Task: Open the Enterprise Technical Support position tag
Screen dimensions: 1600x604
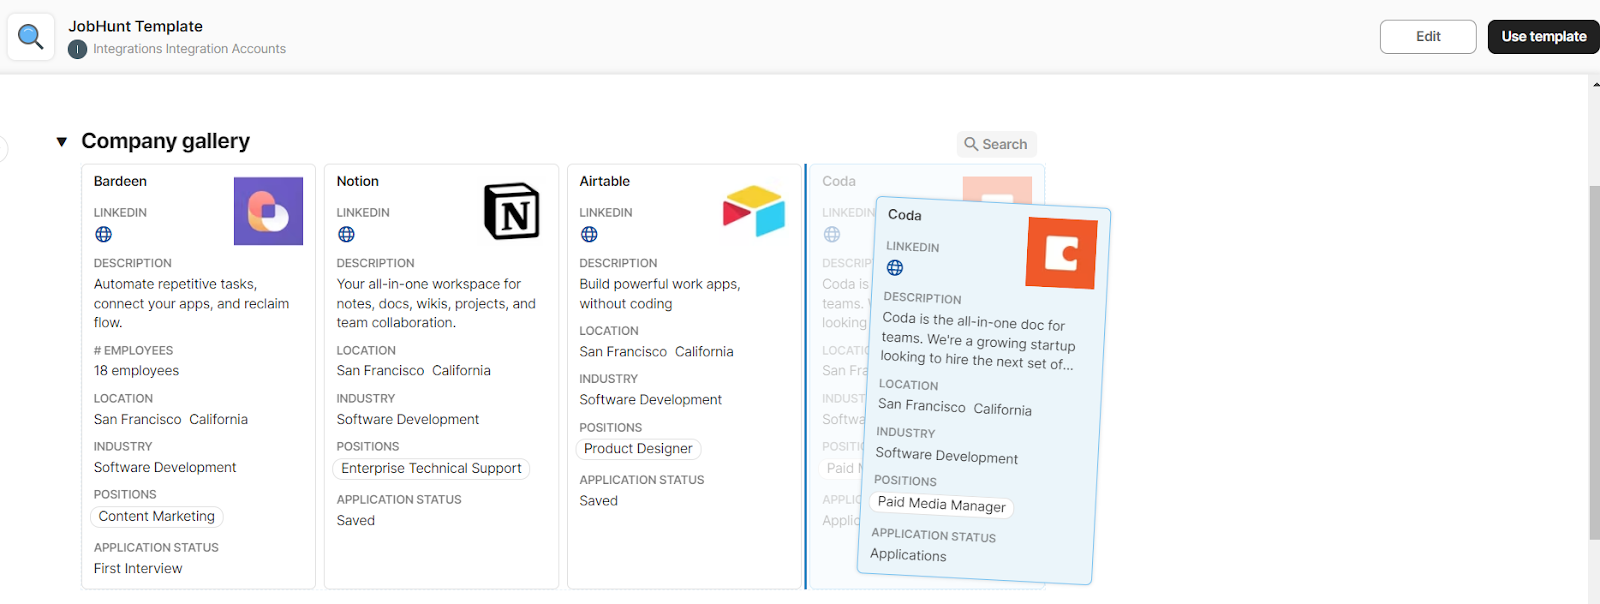Action: point(431,469)
